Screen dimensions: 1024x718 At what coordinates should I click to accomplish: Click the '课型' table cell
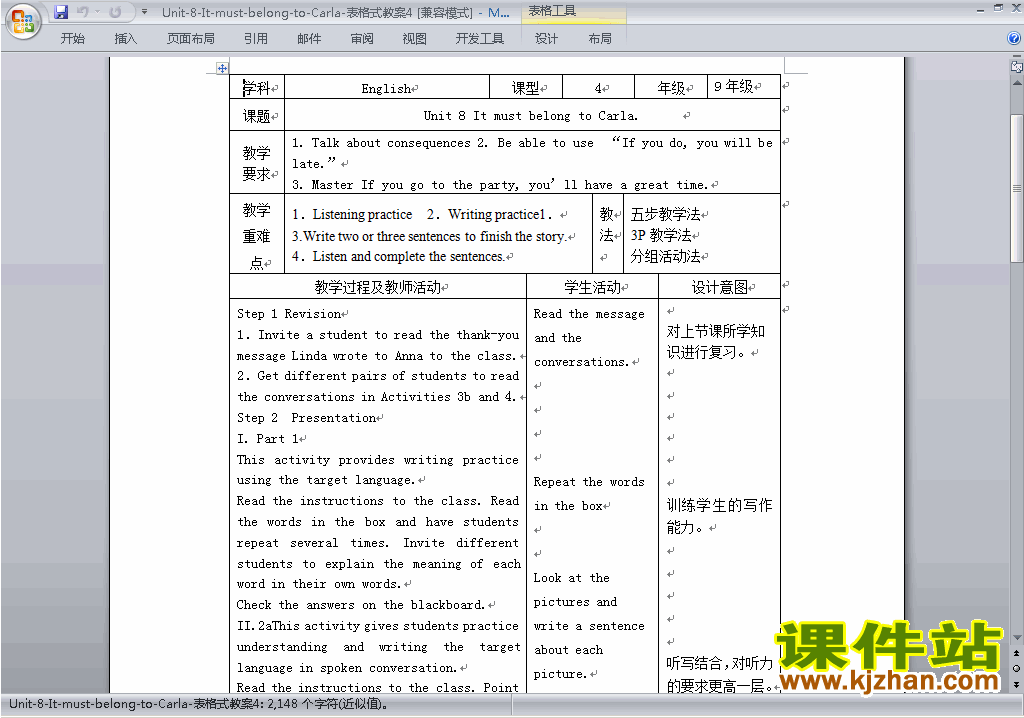point(526,88)
